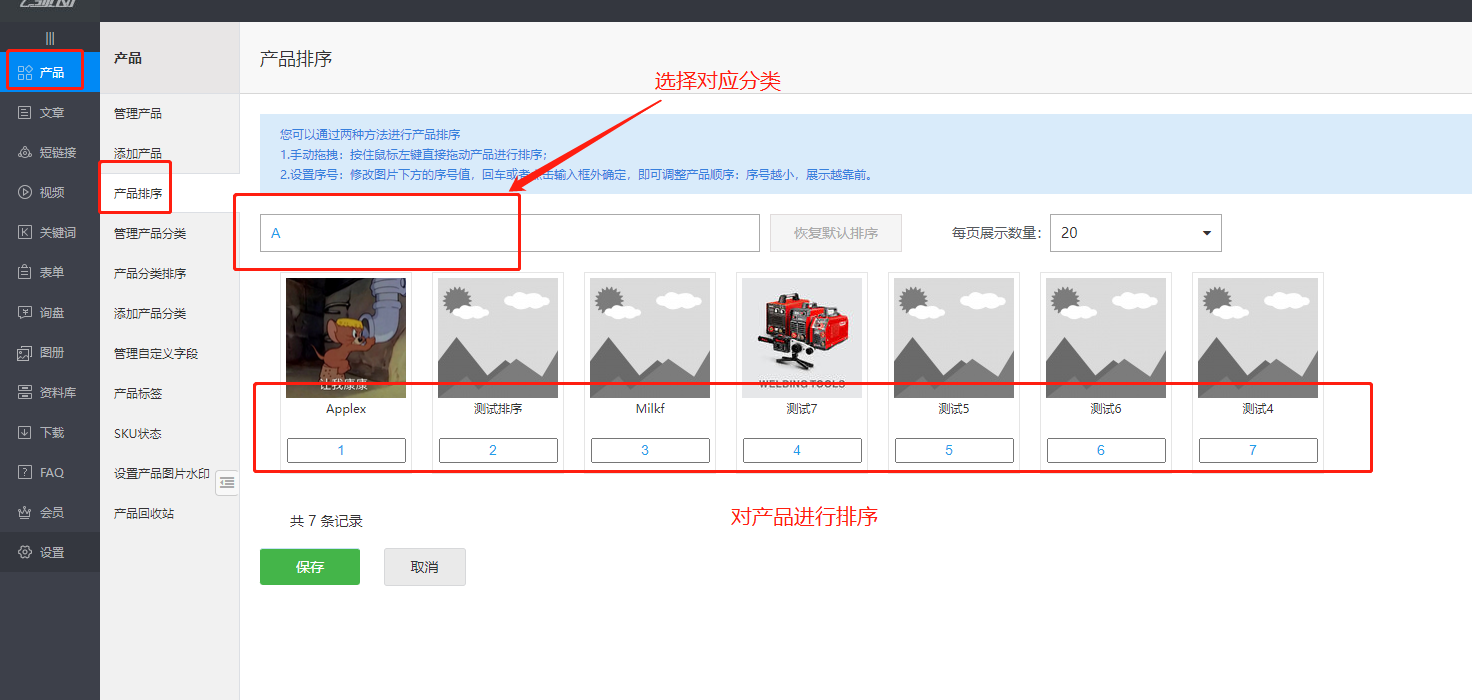This screenshot has width=1472, height=700.
Task: Click the 产品 icon in the left sidebar
Action: [x=26, y=72]
